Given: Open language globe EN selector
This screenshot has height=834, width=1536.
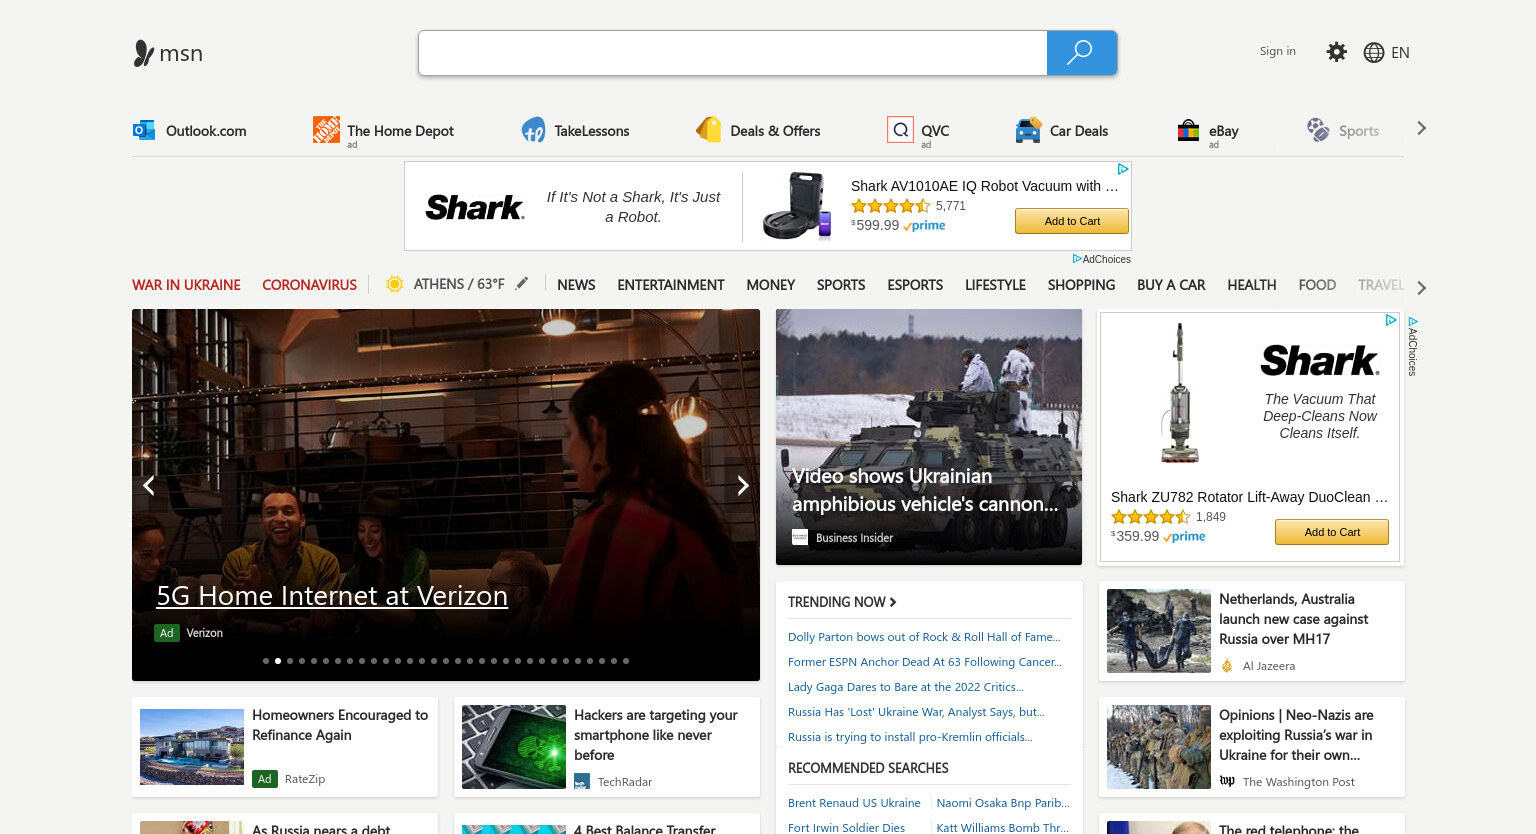Looking at the screenshot, I should pyautogui.click(x=1386, y=53).
